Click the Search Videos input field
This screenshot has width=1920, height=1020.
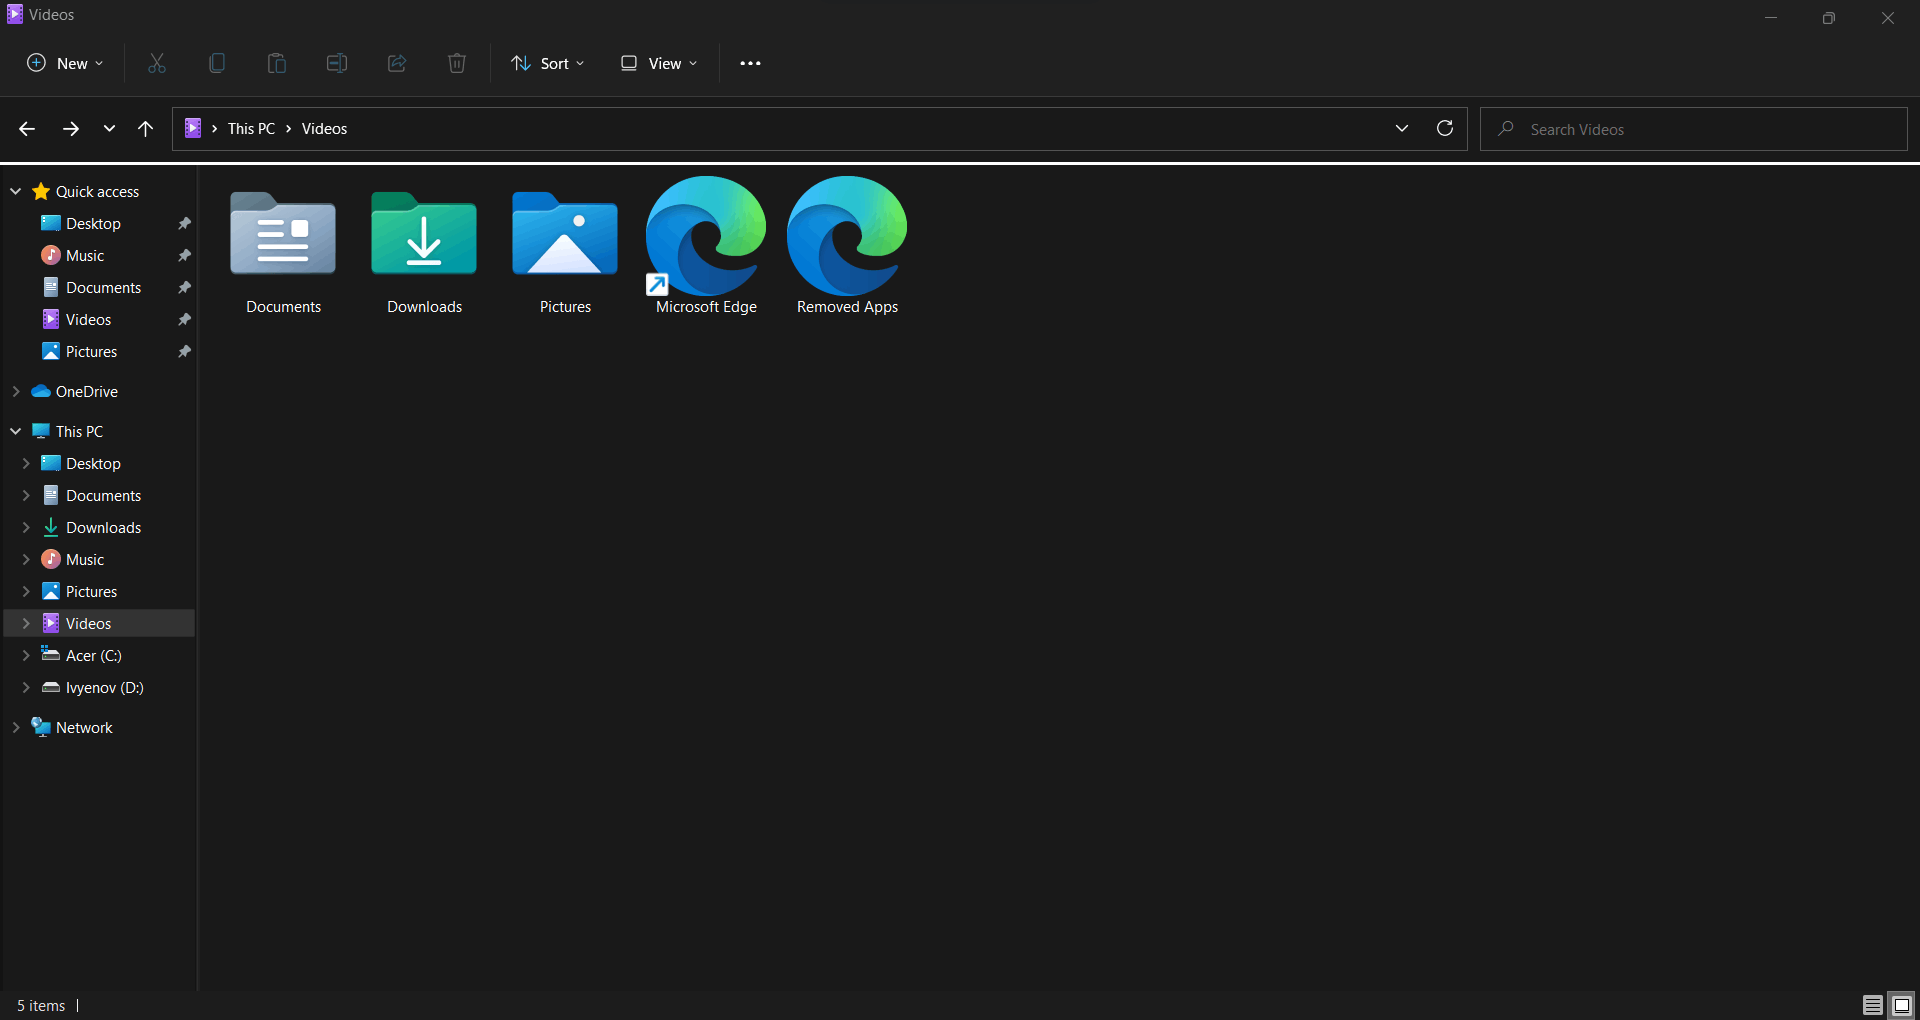pyautogui.click(x=1694, y=129)
